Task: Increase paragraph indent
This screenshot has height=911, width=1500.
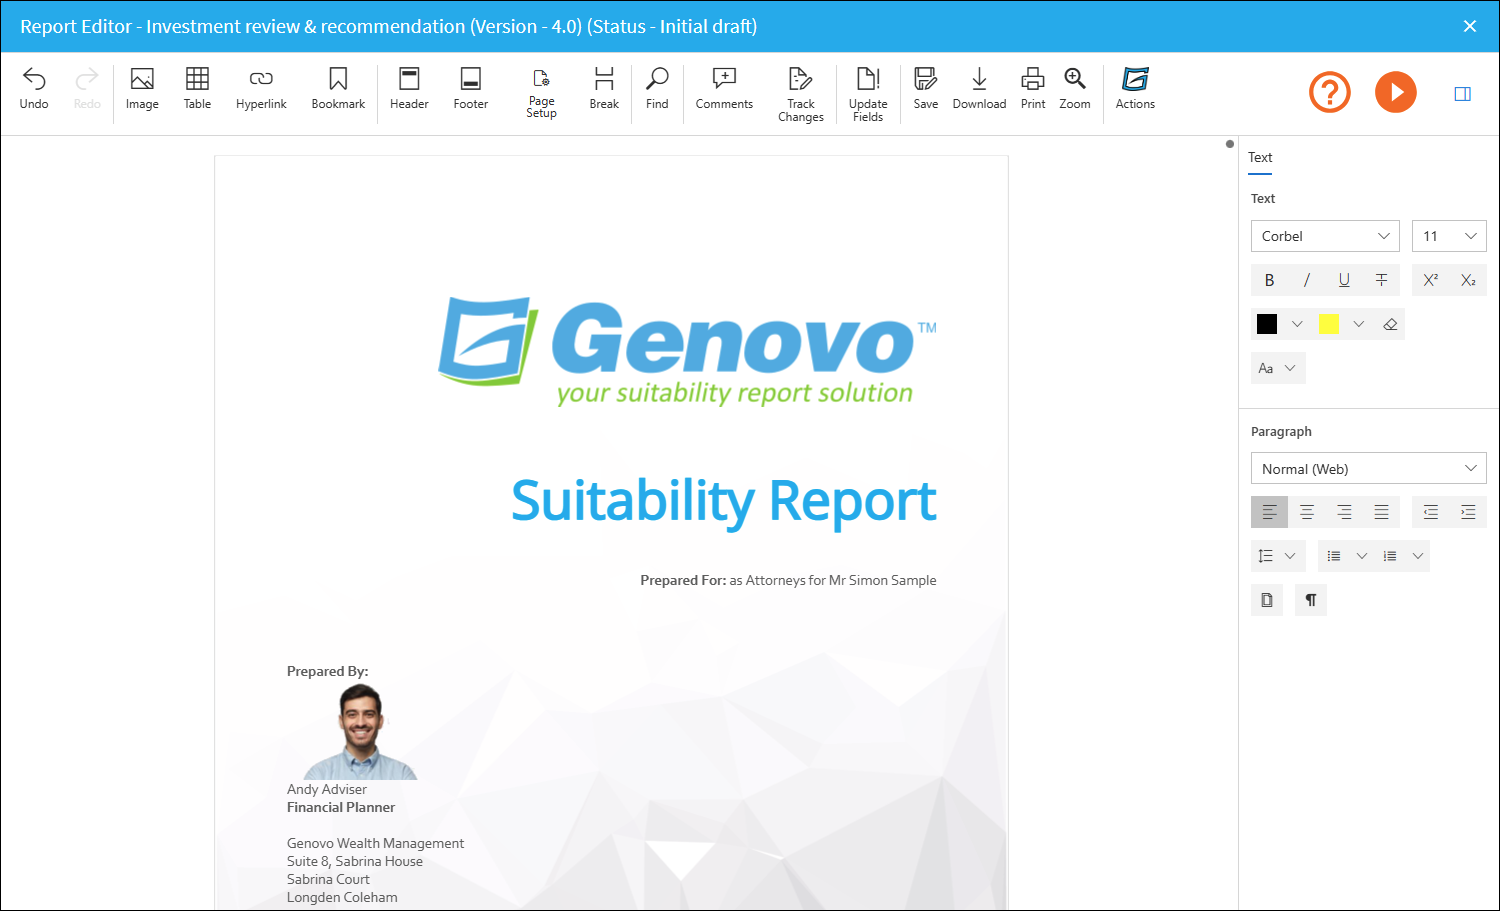Action: (1468, 512)
